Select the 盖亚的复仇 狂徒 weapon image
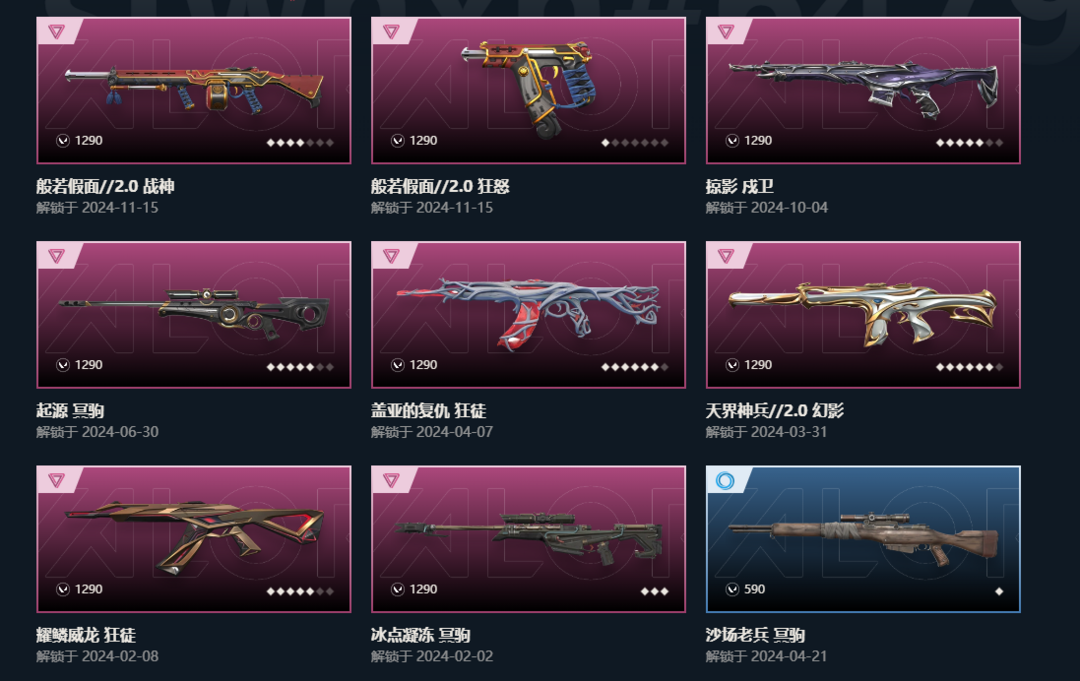Viewport: 1080px width, 681px height. tap(528, 315)
